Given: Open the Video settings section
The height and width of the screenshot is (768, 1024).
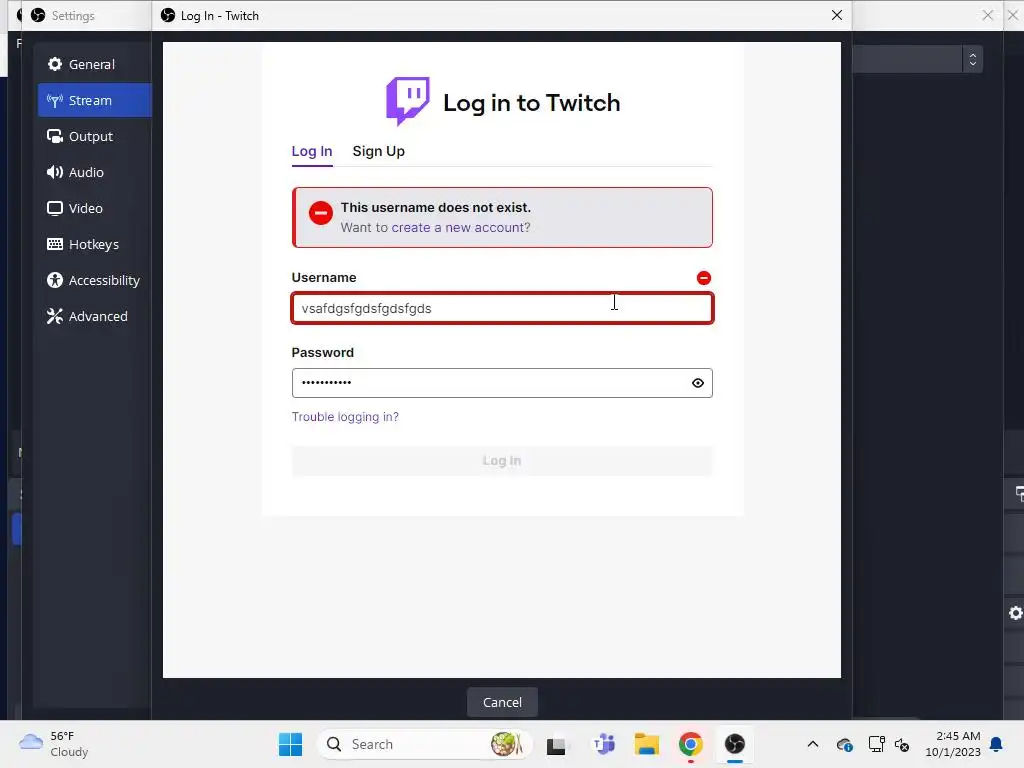Looking at the screenshot, I should (94, 208).
